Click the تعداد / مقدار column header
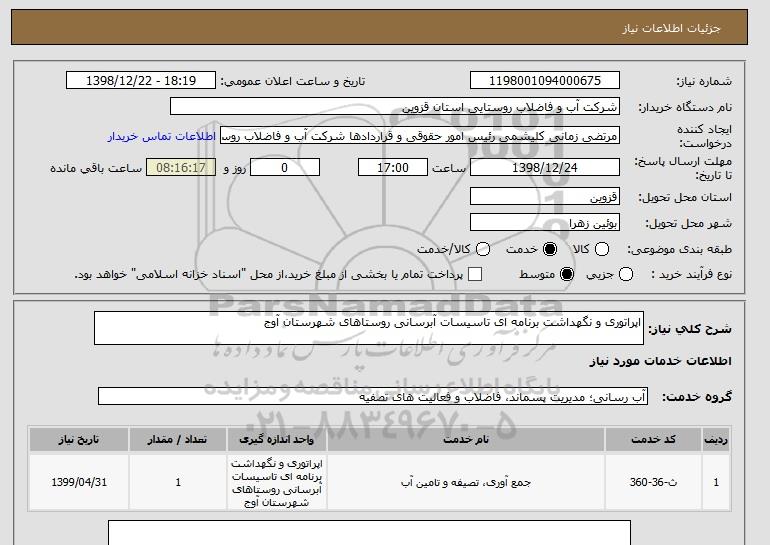Screen dimensions: 770x545 tap(178, 439)
